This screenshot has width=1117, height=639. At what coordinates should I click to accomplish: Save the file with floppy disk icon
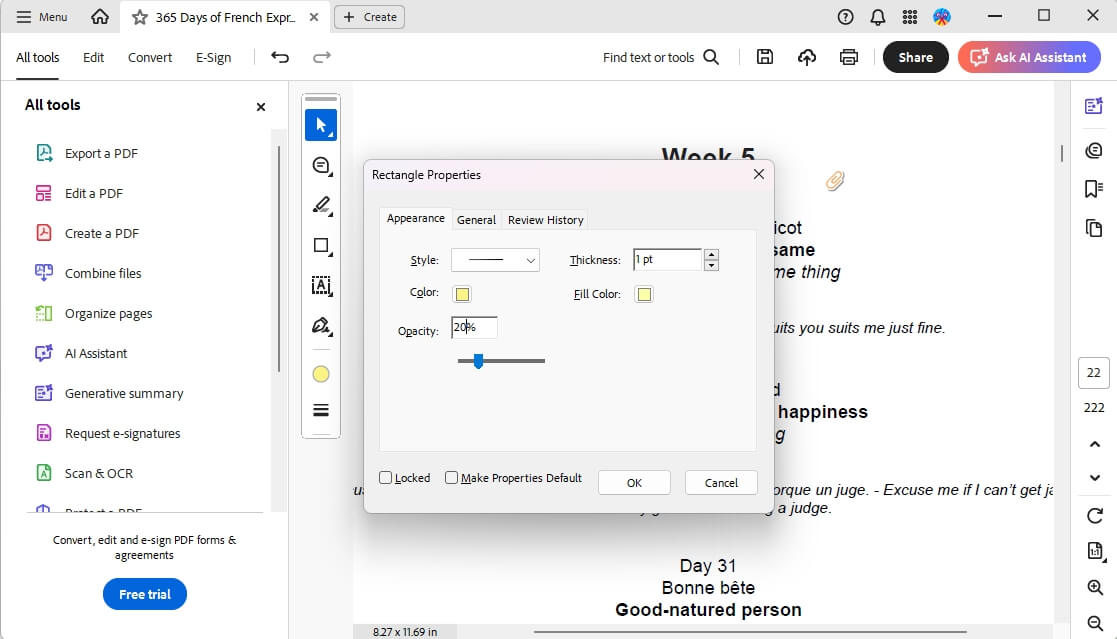point(765,57)
